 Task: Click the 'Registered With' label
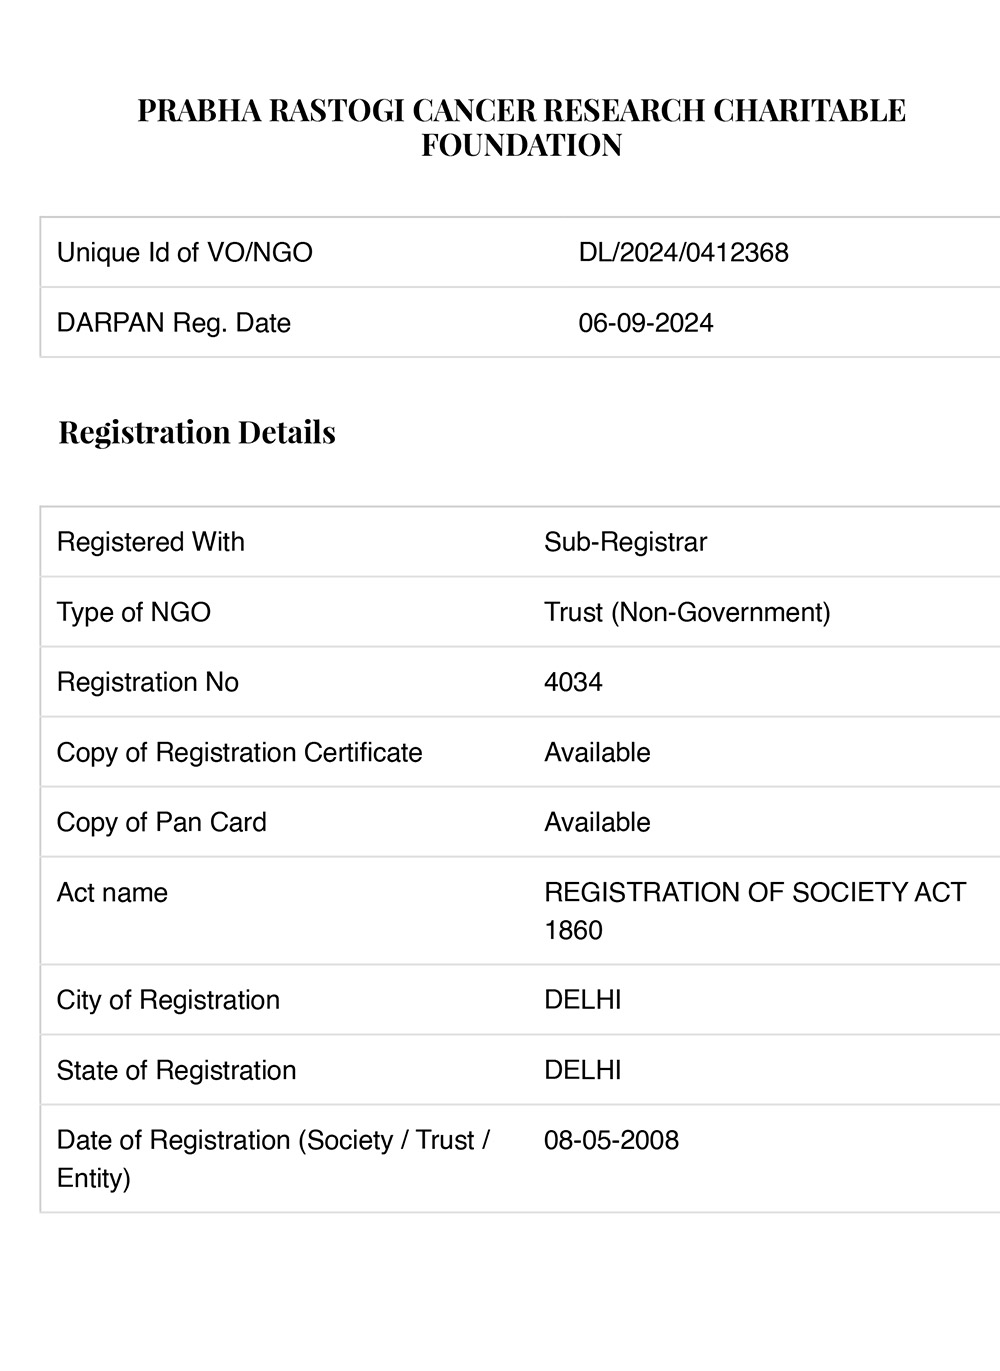(x=151, y=542)
